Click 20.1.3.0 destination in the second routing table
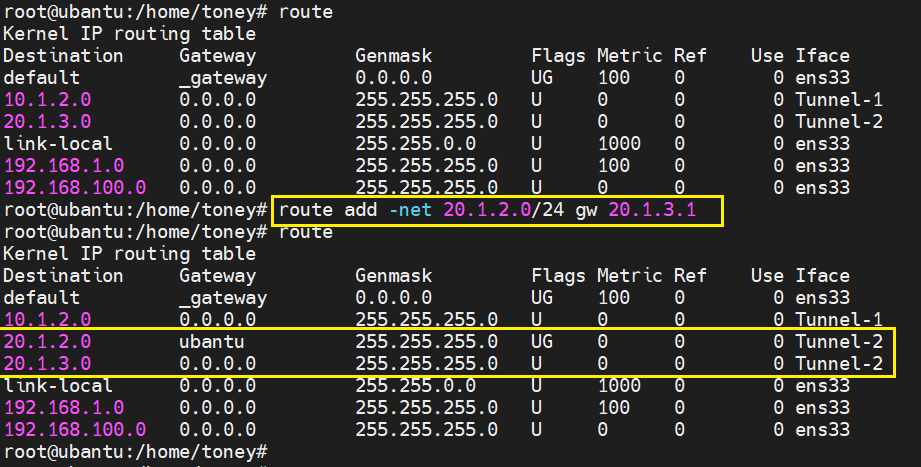Screen dimensions: 921x467 [48, 364]
